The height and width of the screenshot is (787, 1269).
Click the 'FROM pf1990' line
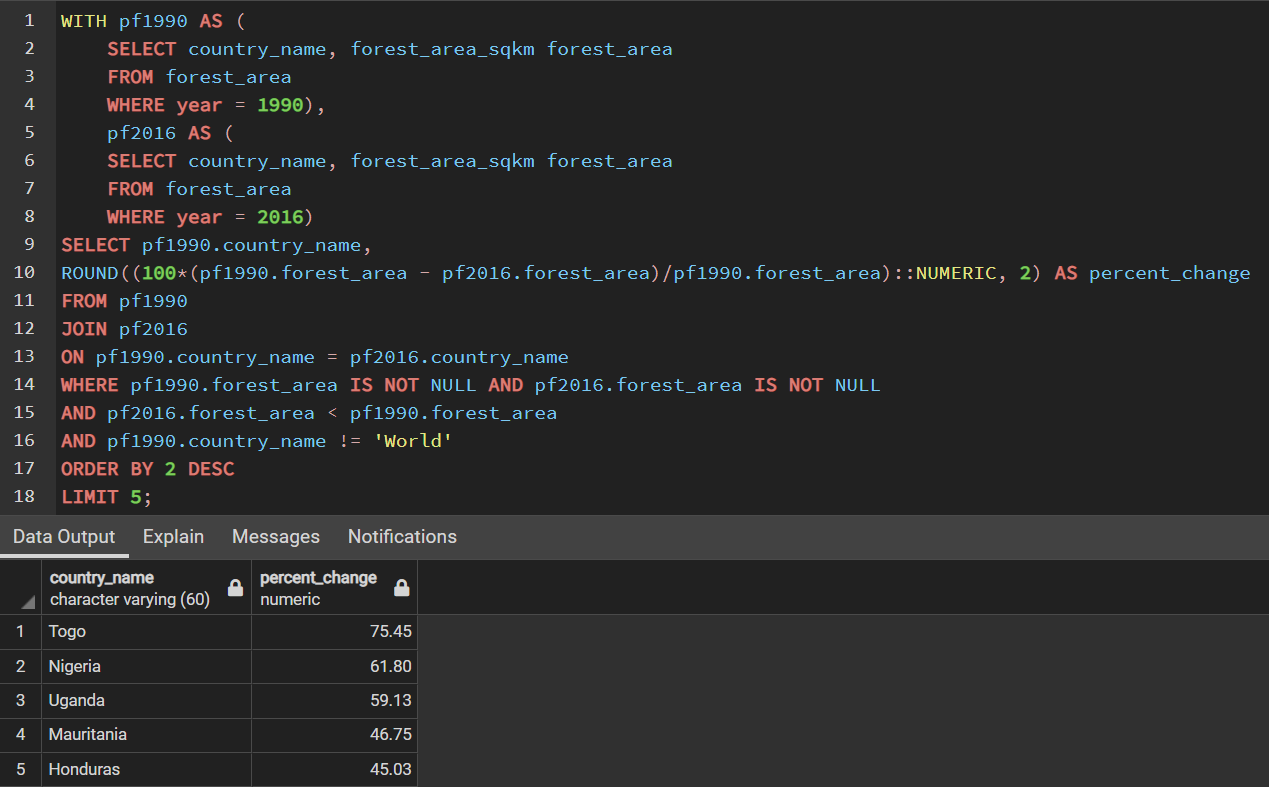pyautogui.click(x=124, y=301)
